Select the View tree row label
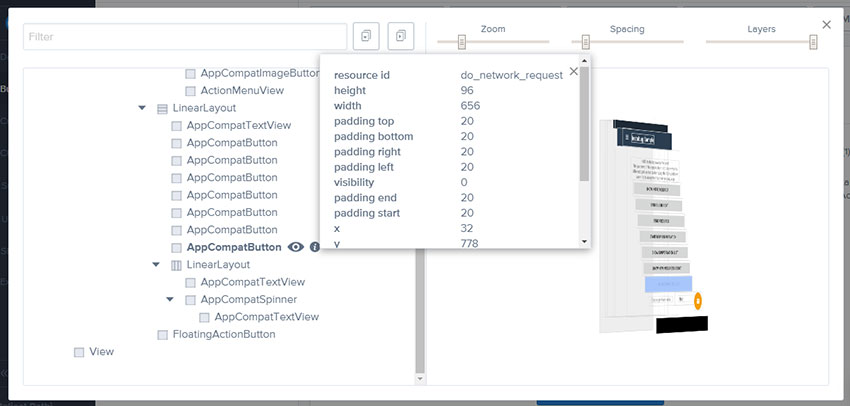850x406 pixels. (101, 351)
